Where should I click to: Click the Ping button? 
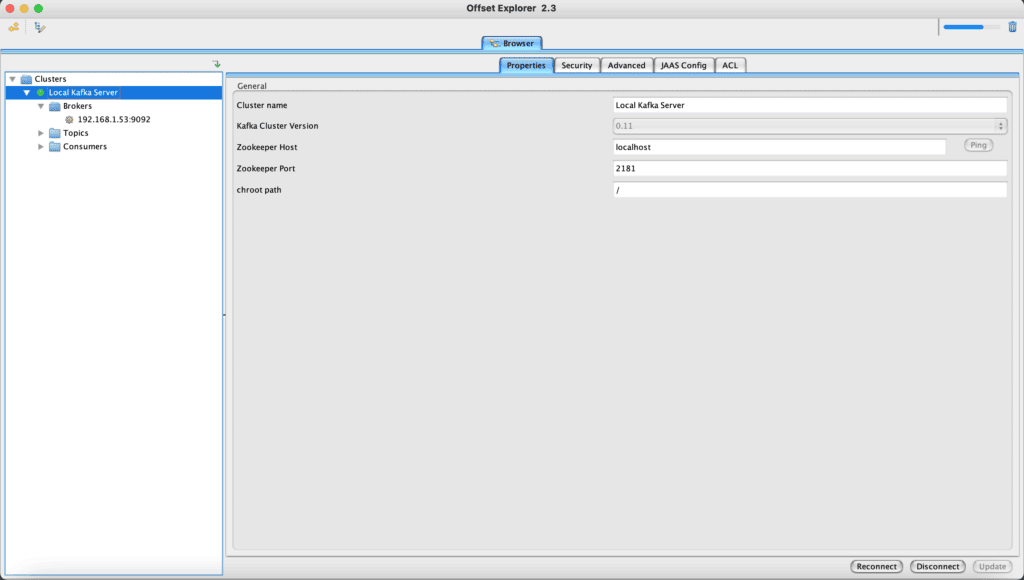[978, 145]
